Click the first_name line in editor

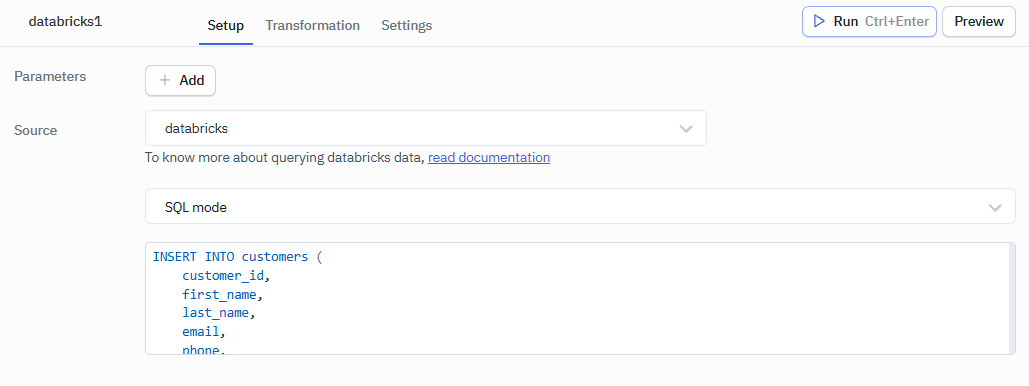222,294
